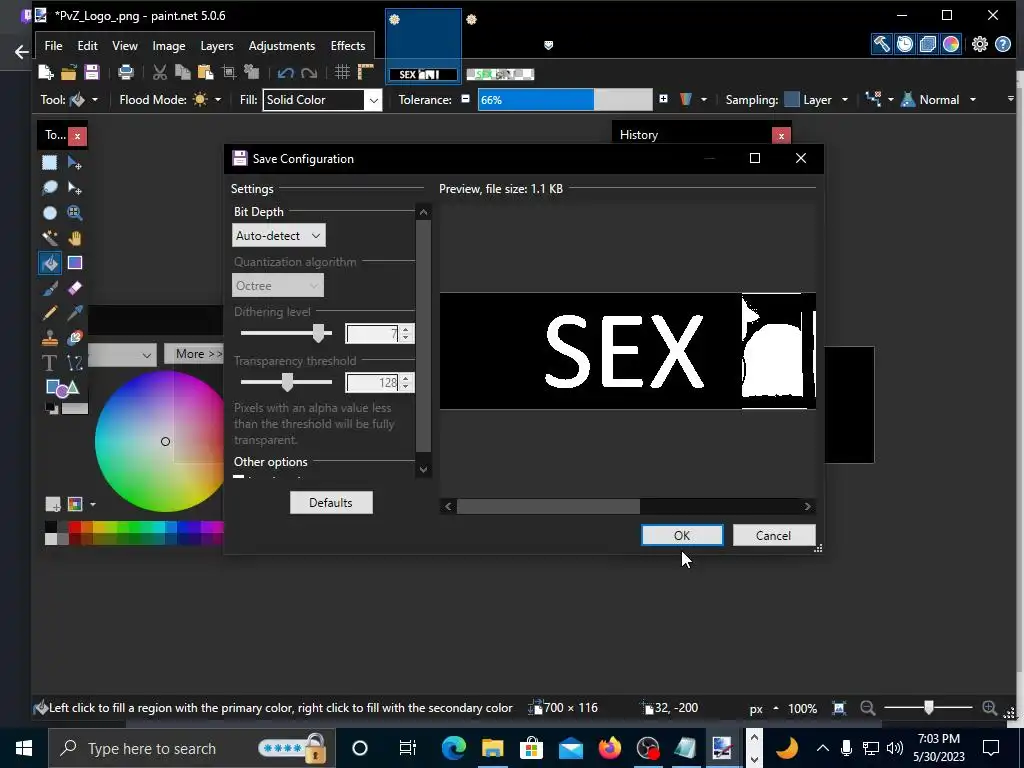
Task: Select the Line/Curve tool
Action: point(74,363)
